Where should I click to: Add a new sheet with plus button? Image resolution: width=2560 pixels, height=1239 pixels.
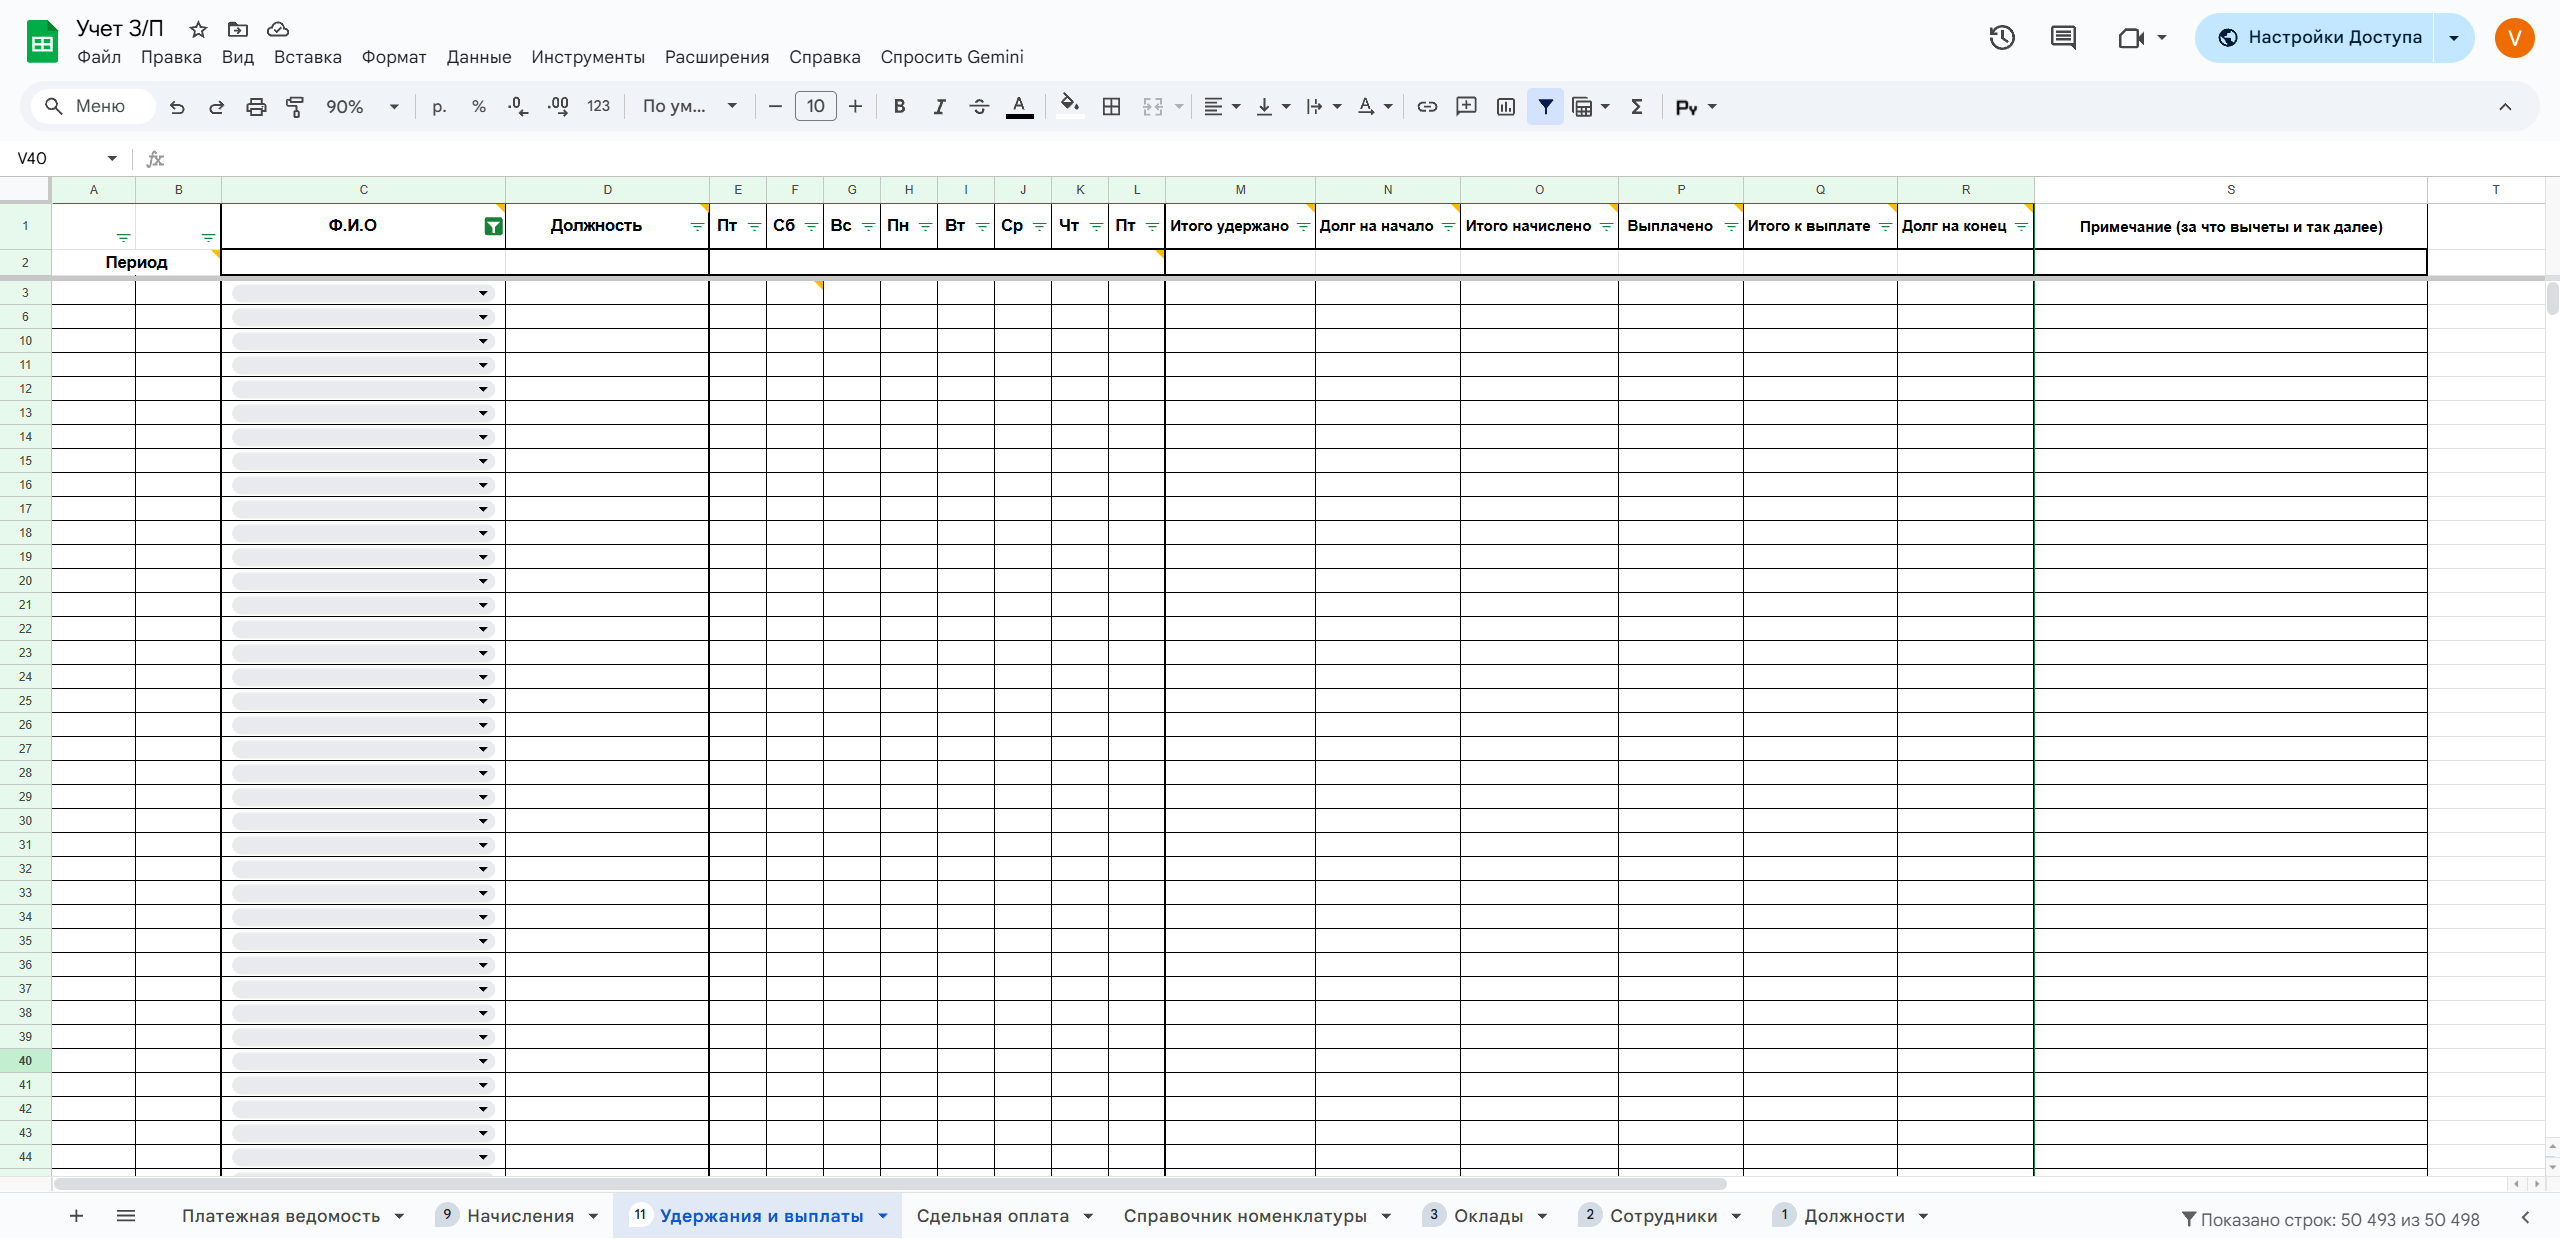(76, 1216)
